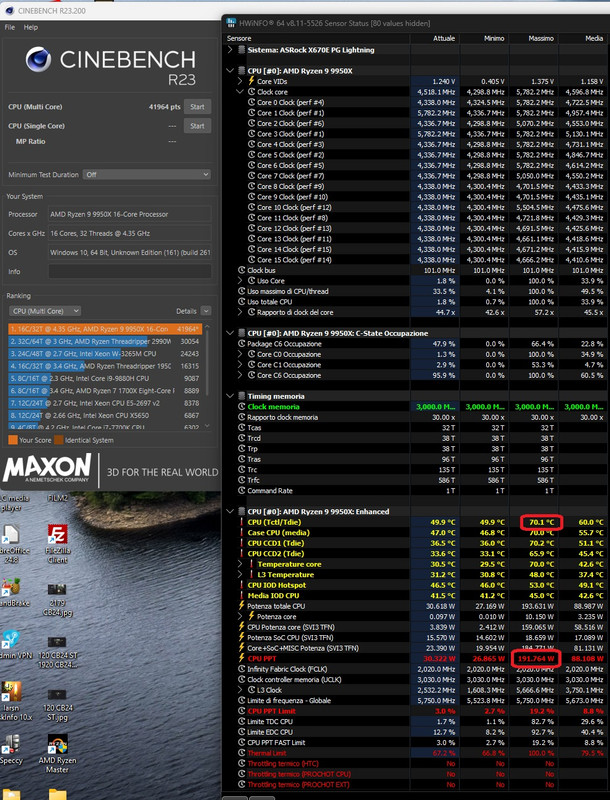The image size is (610, 800).
Task: Expand the L3 Clock row
Action: pos(240,690)
